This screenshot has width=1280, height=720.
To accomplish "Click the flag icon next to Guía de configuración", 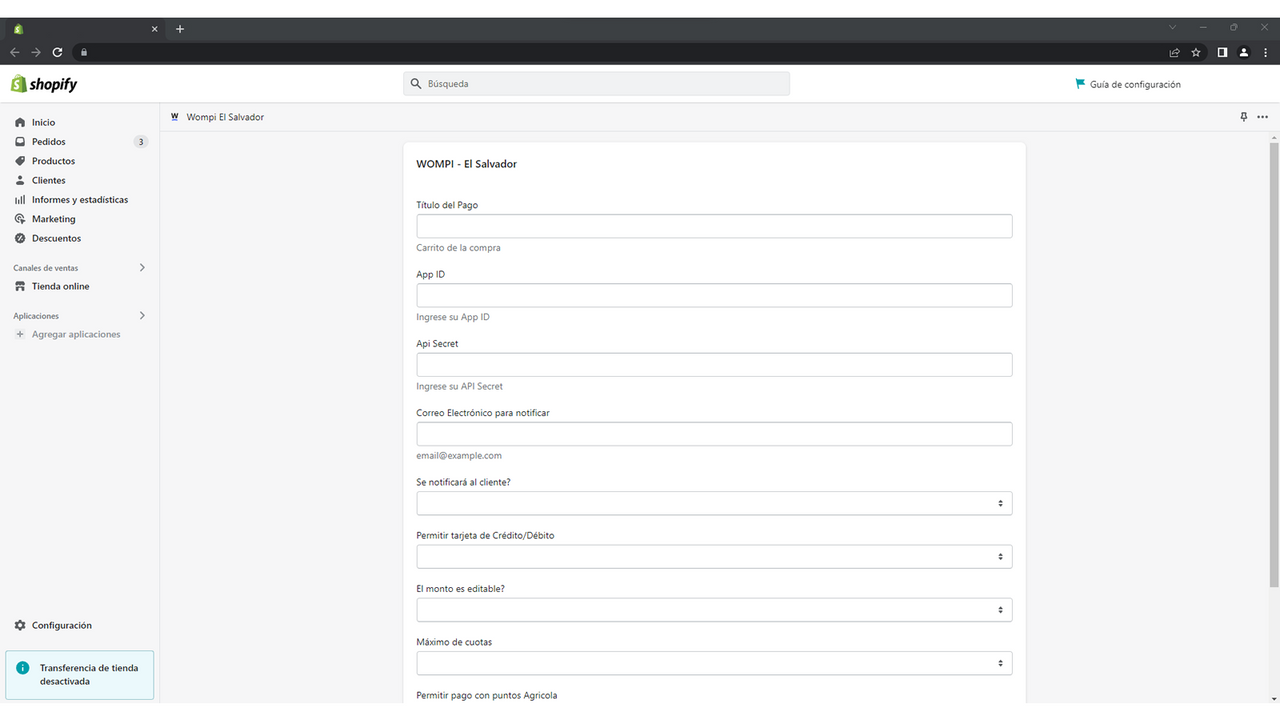I will coord(1080,84).
